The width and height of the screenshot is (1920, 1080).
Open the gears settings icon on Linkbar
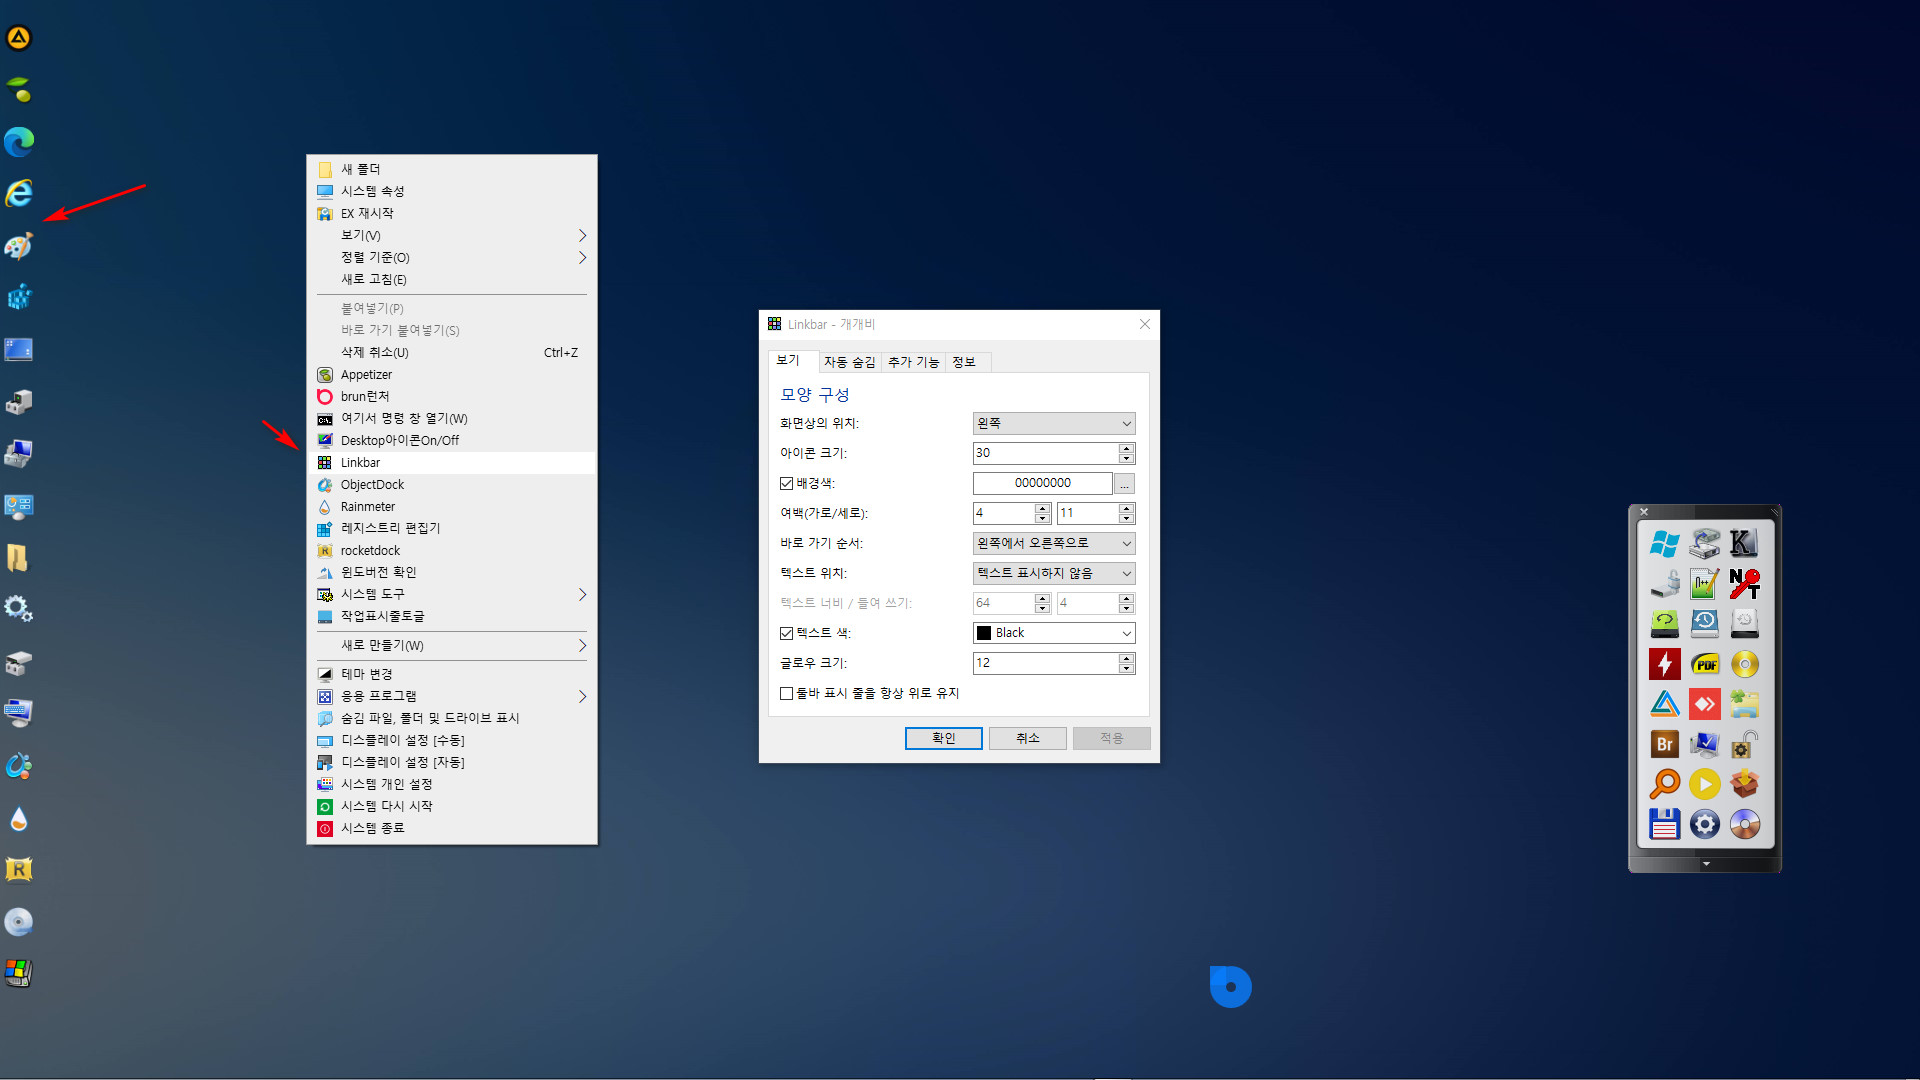[19, 609]
